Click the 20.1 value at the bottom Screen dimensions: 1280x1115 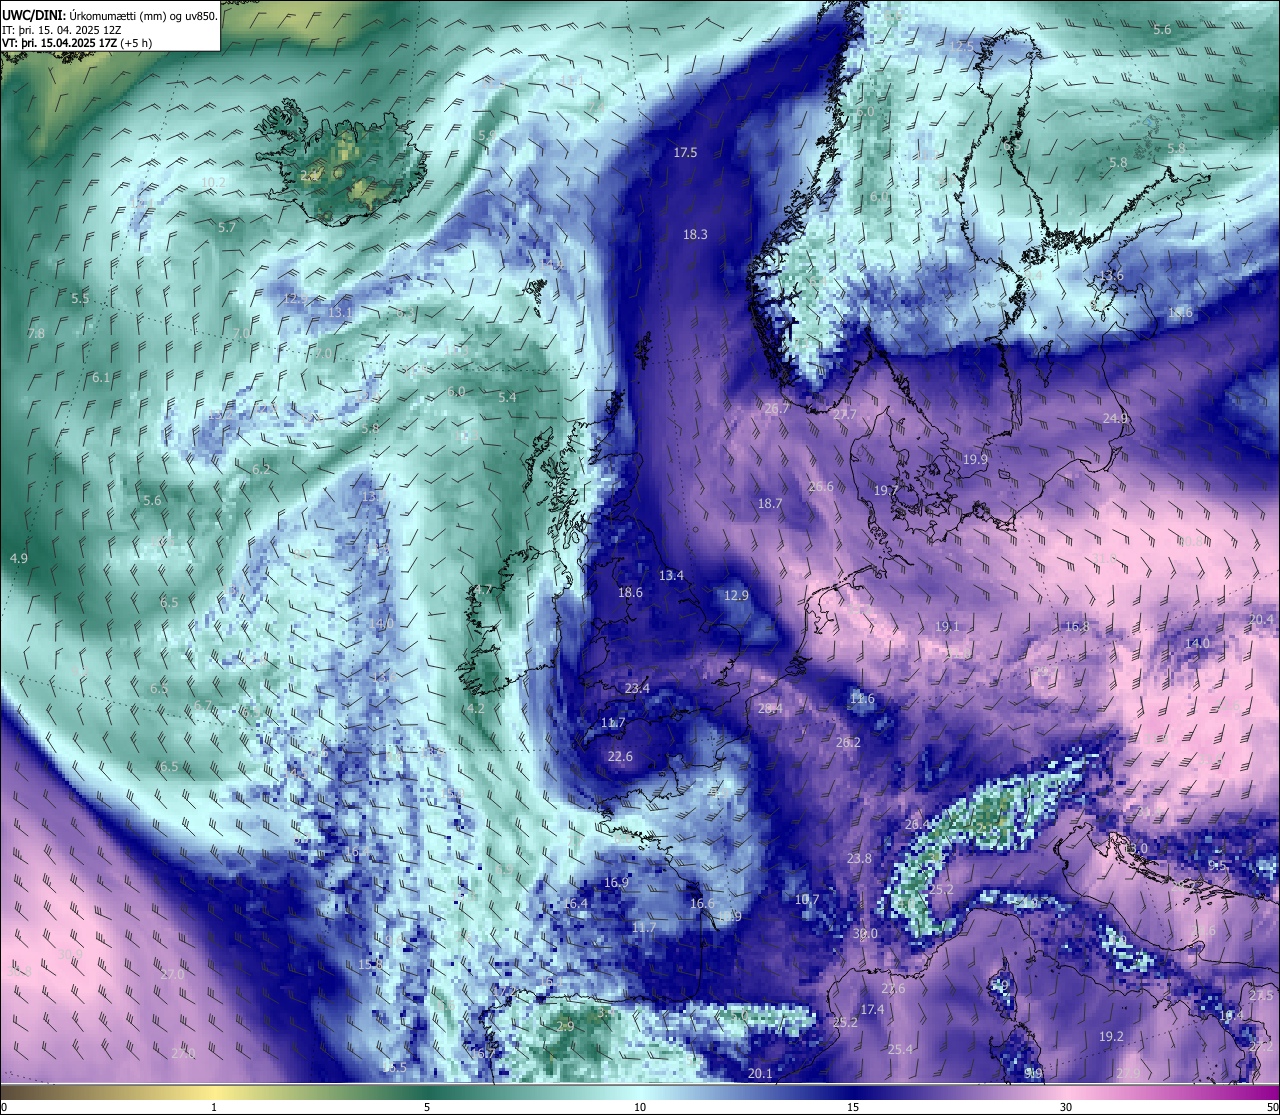pos(760,1073)
